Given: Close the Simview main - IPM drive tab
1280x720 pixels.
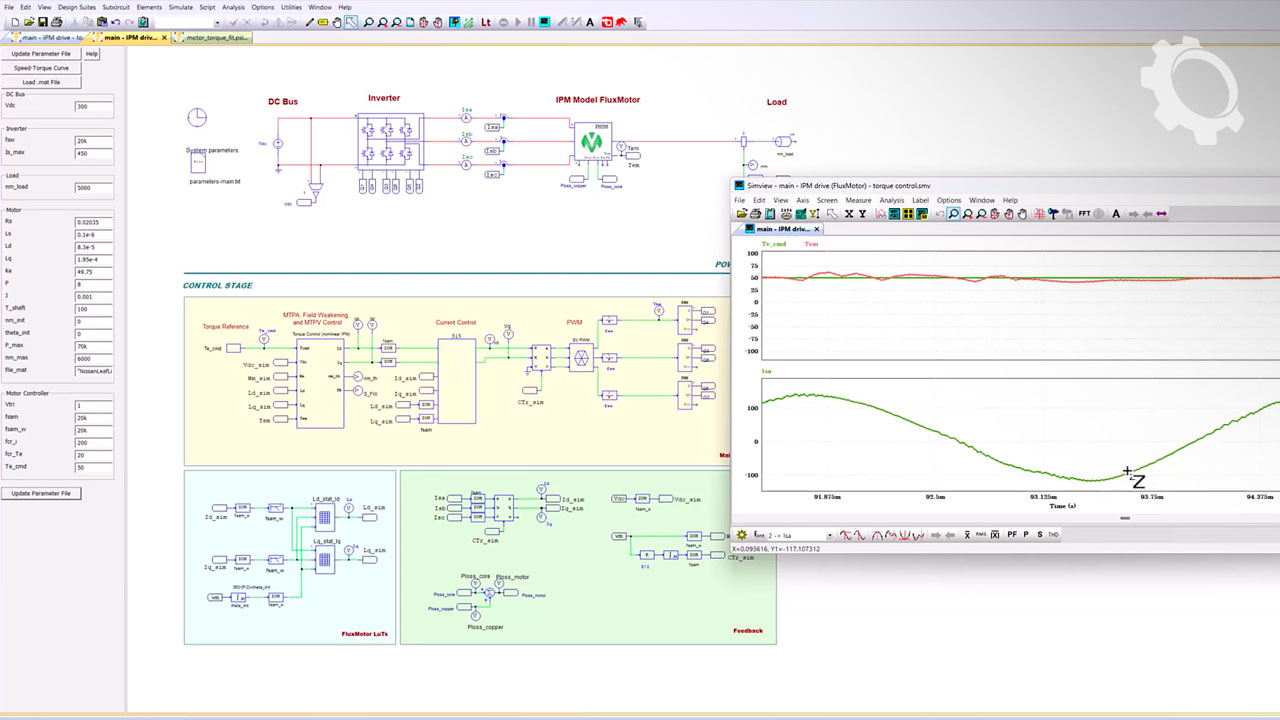Looking at the screenshot, I should 817,229.
